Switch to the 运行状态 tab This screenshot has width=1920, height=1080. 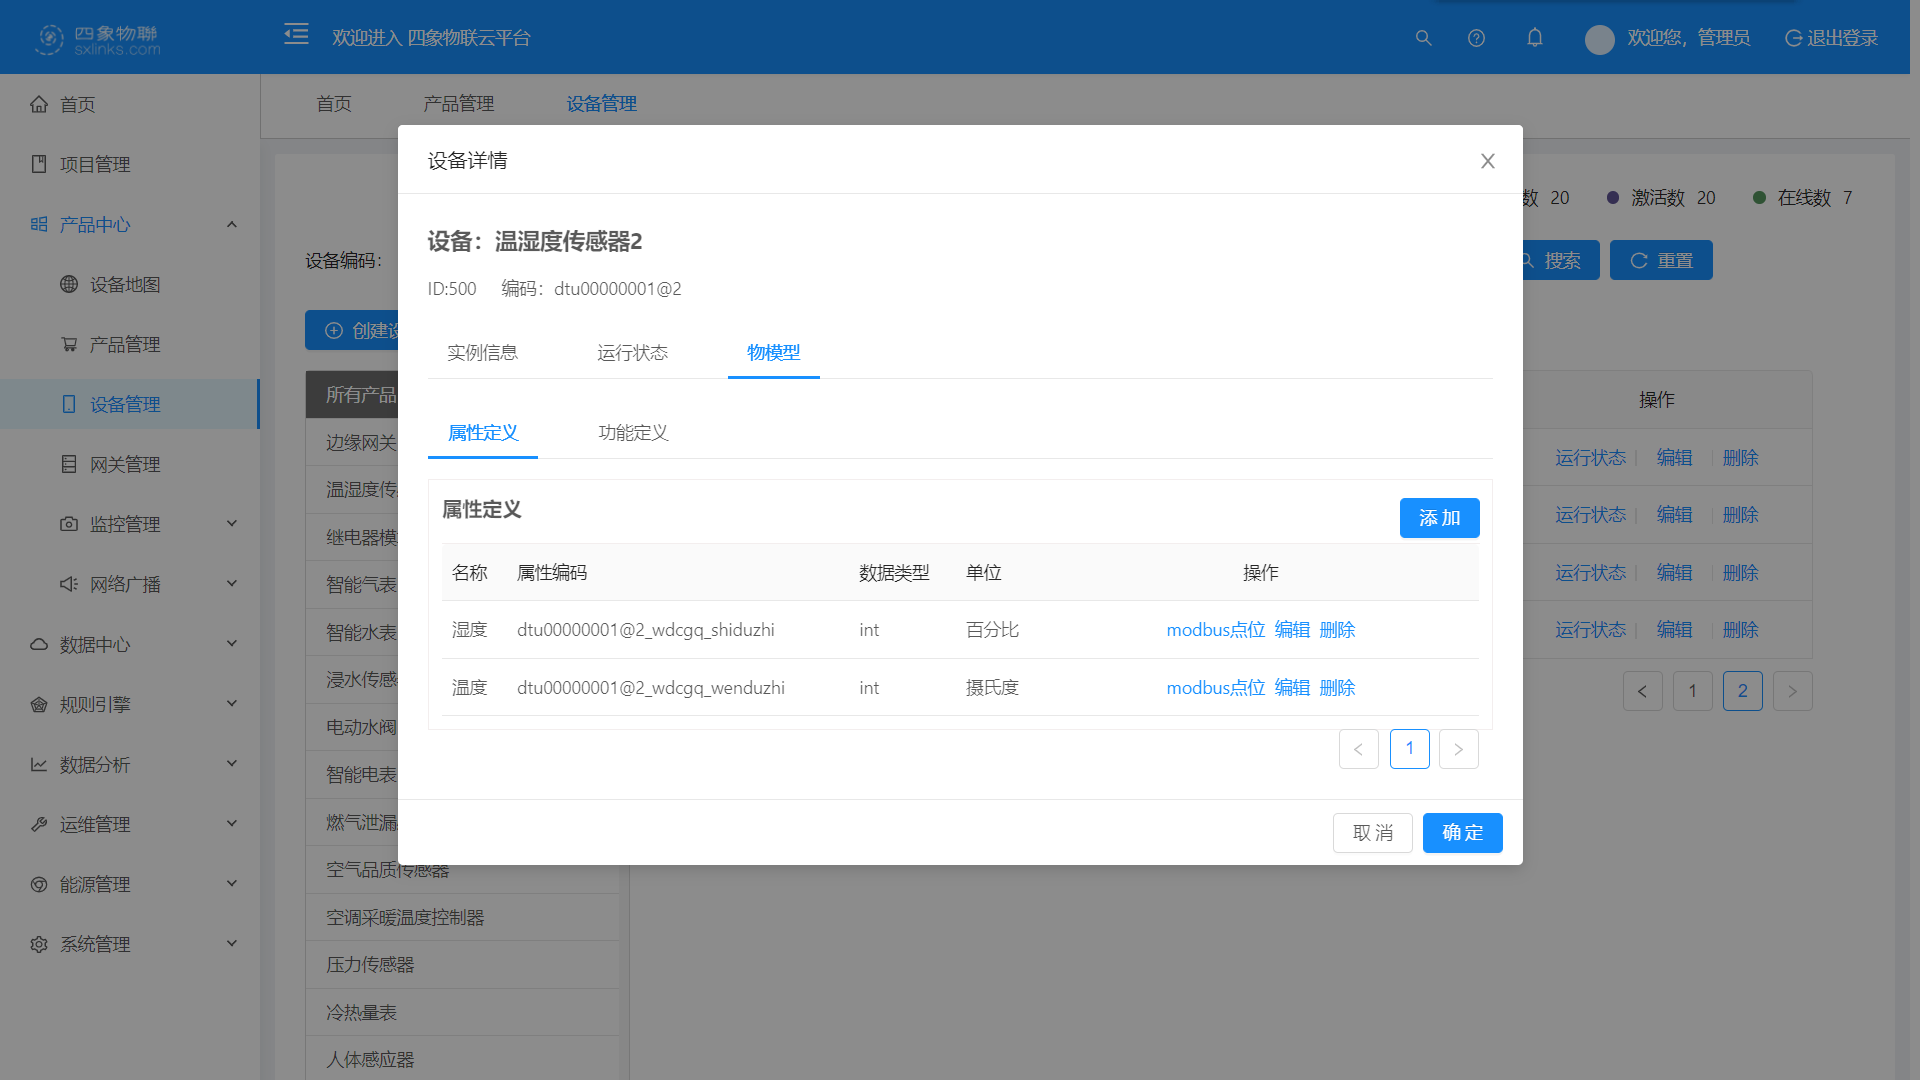[632, 353]
